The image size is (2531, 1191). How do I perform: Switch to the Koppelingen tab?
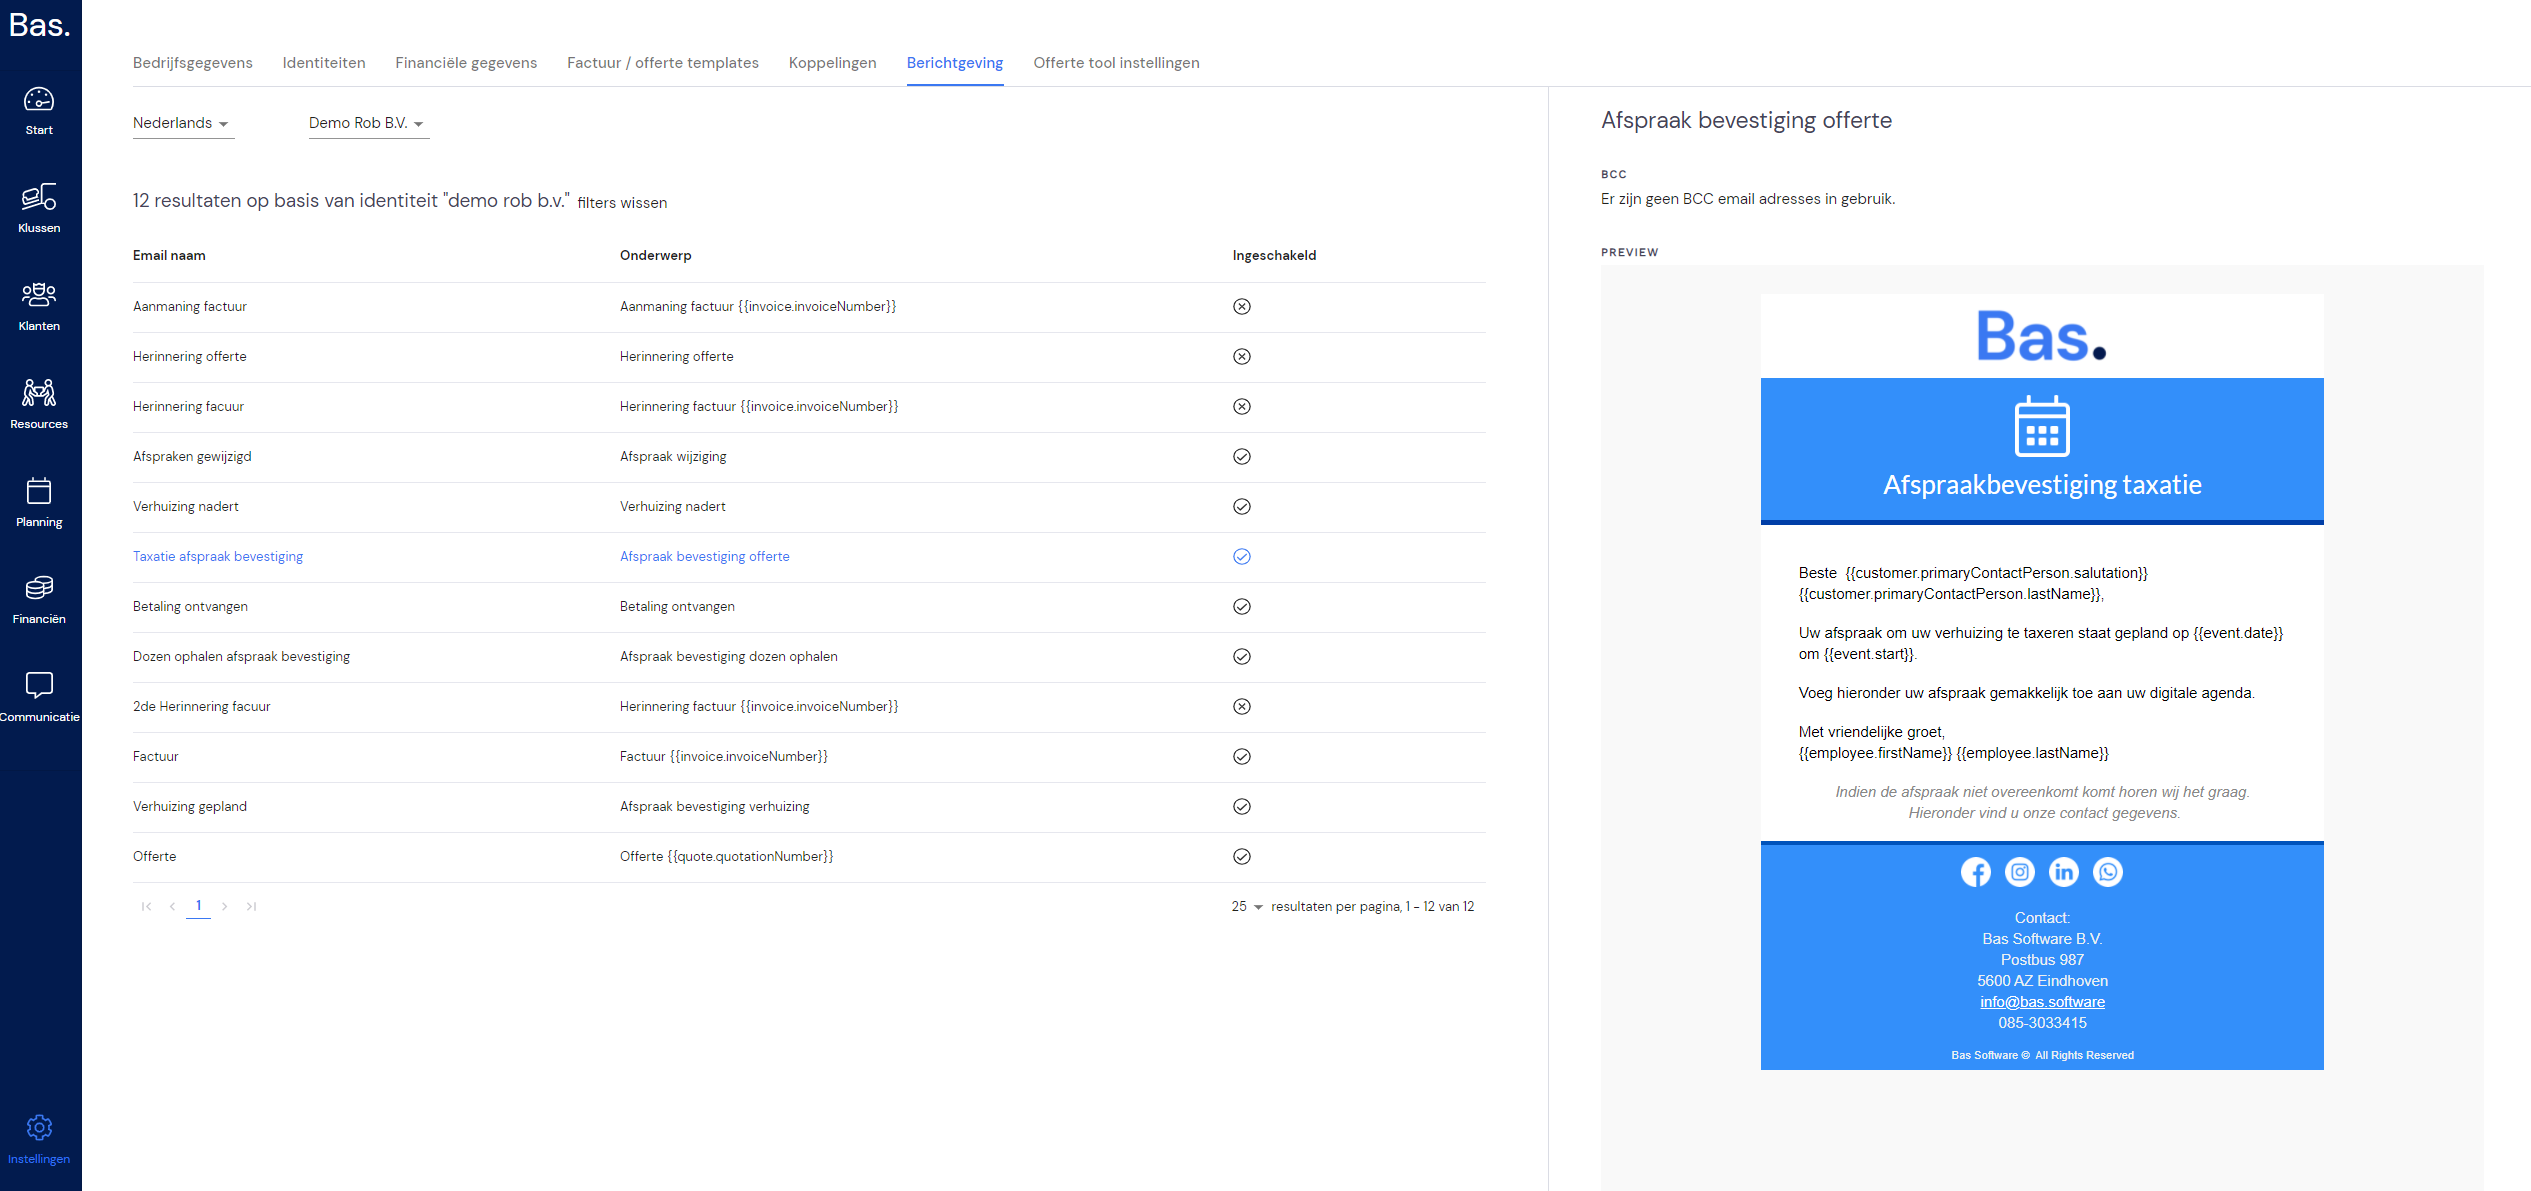click(x=832, y=63)
